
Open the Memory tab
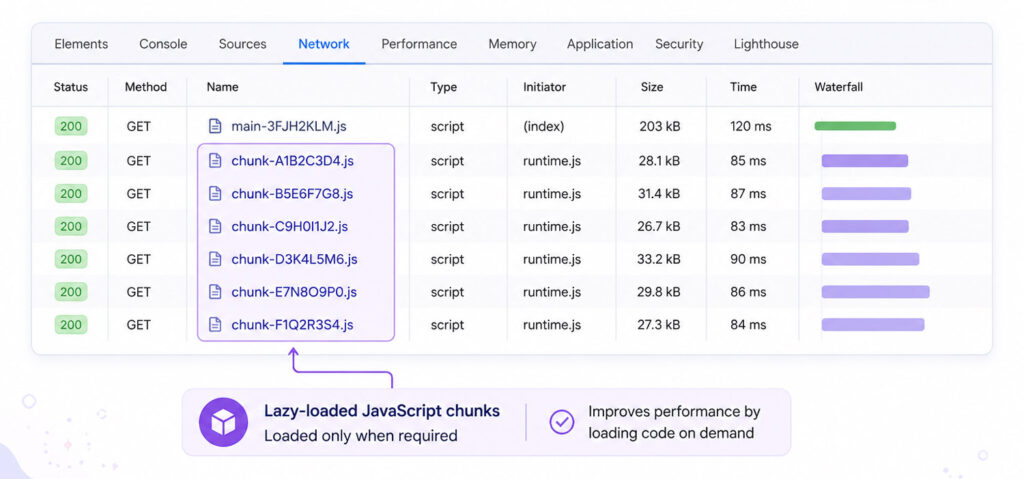[513, 44]
